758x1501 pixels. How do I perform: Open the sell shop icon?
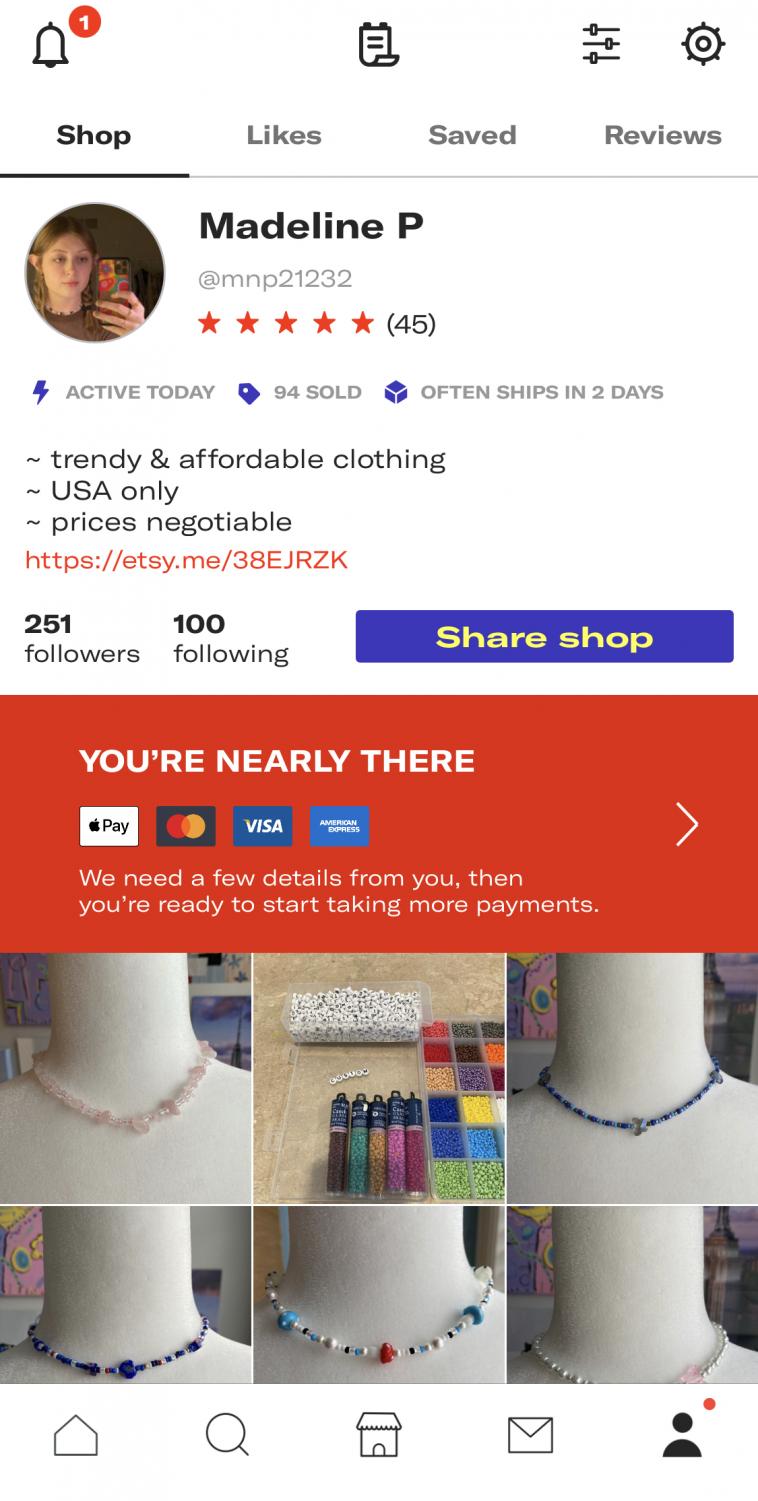[x=379, y=1435]
